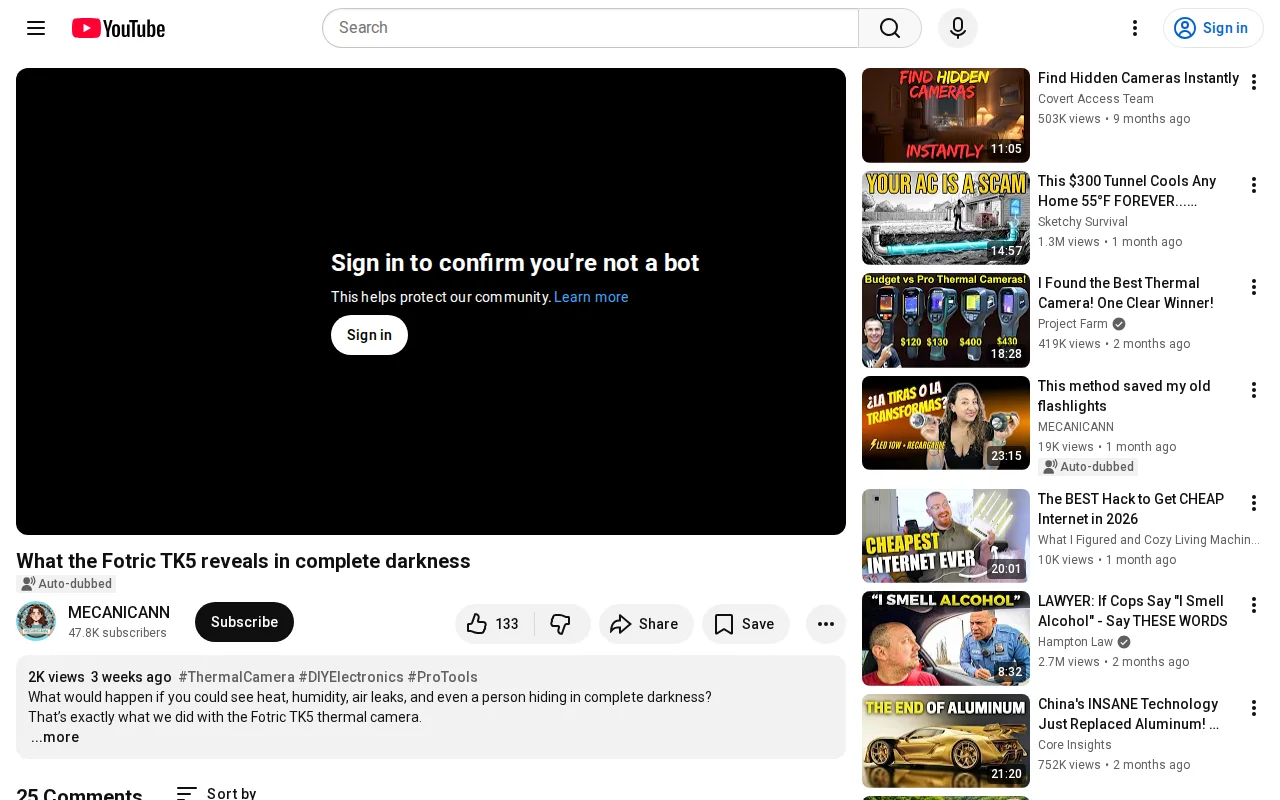Click Project Farm channel name

[x=1073, y=324]
